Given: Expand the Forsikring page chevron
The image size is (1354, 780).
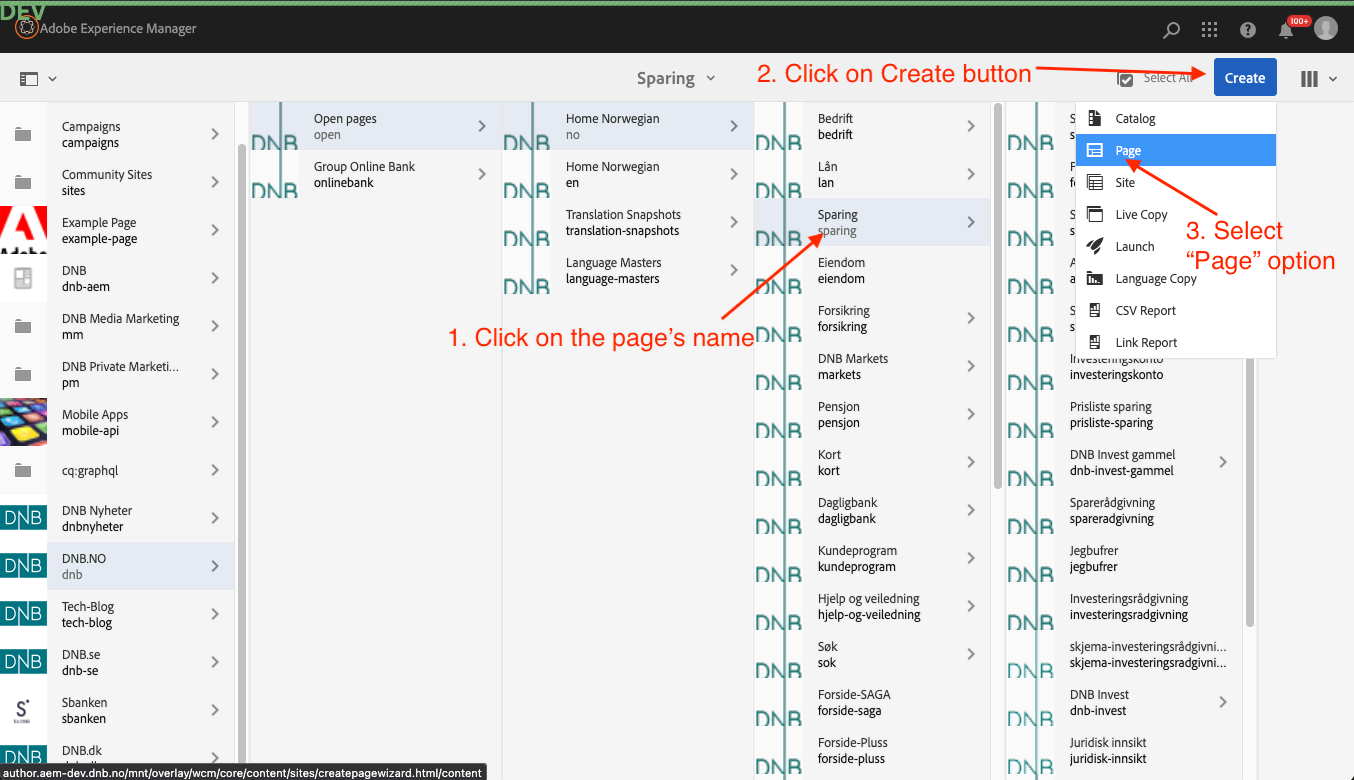Looking at the screenshot, I should [971, 318].
